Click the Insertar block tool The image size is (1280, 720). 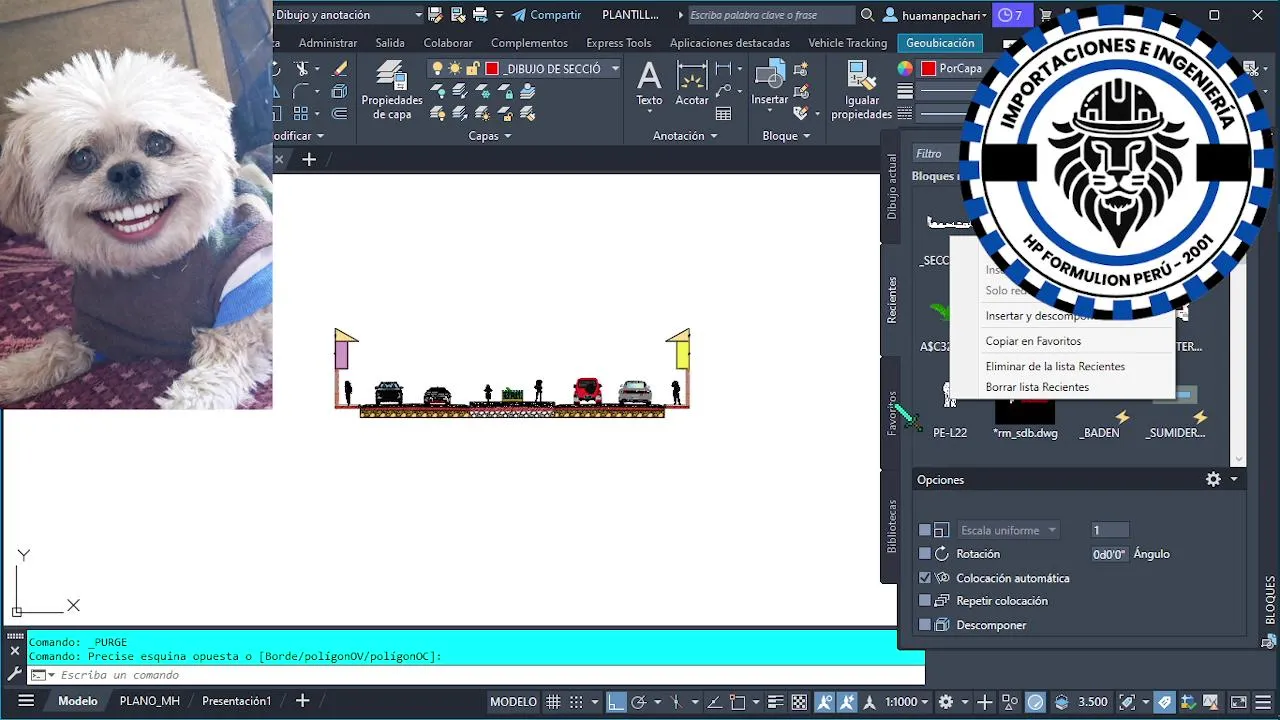coord(770,84)
